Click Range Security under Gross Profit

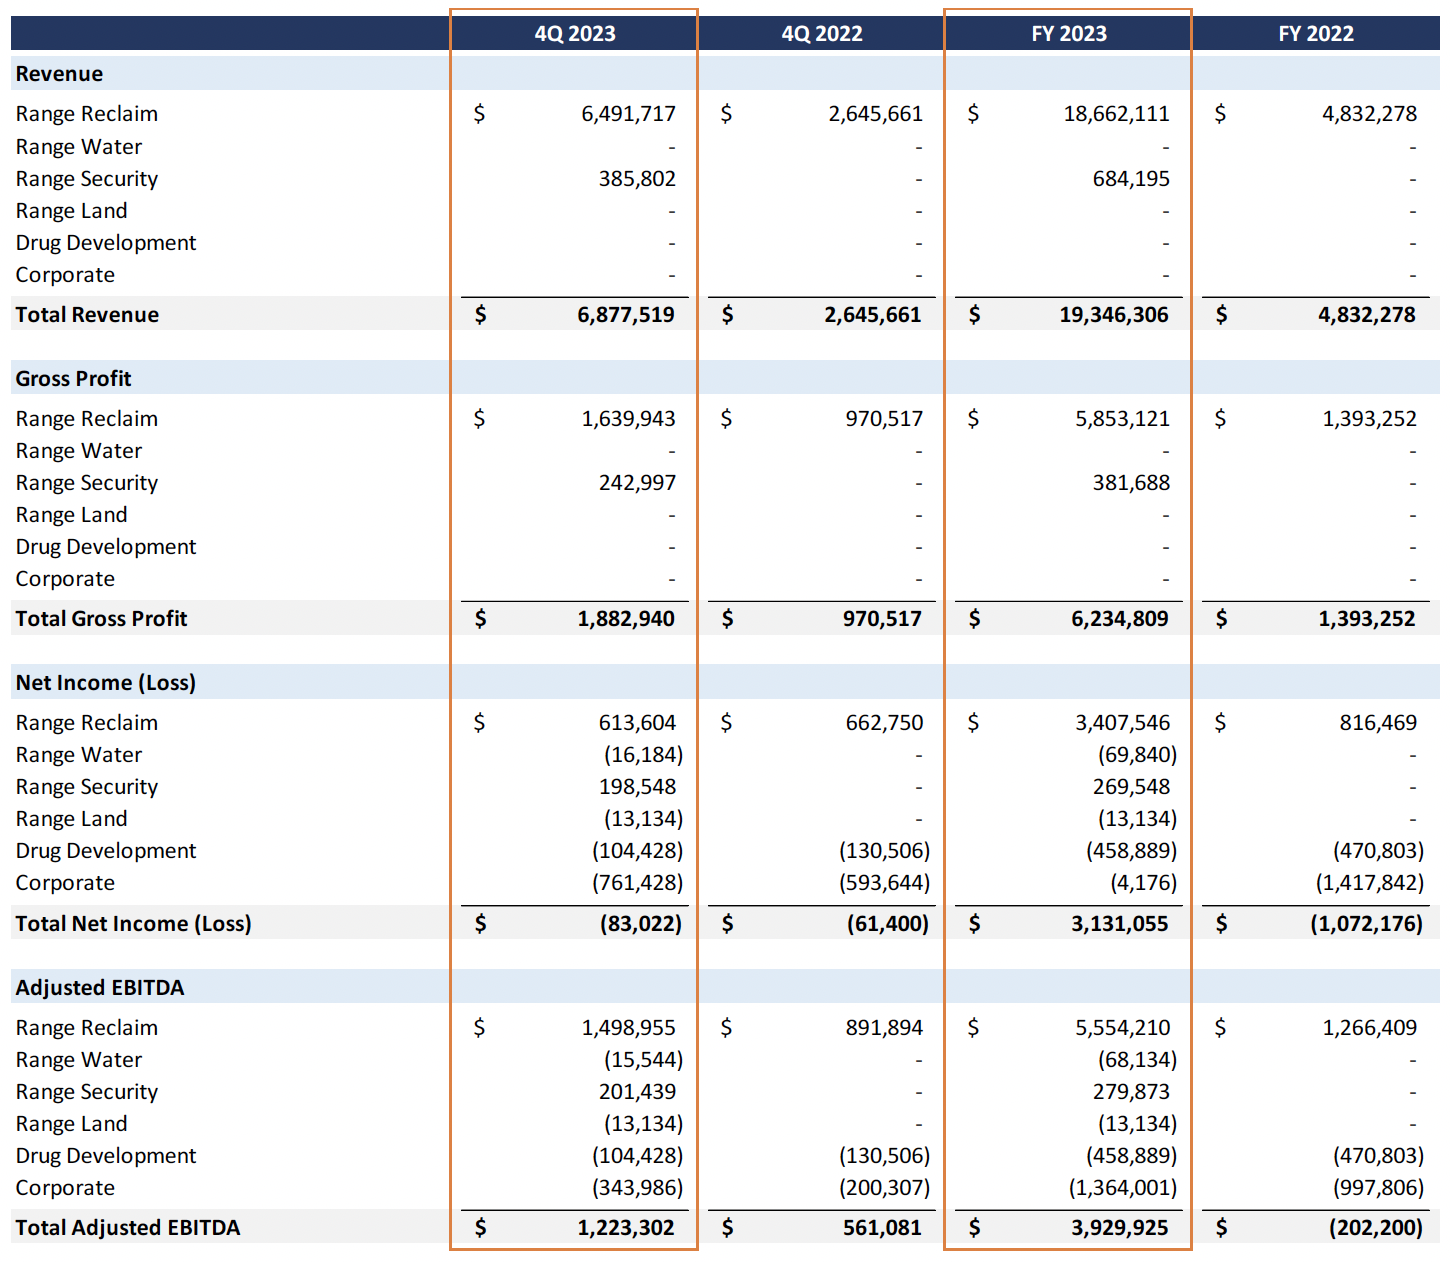(86, 482)
